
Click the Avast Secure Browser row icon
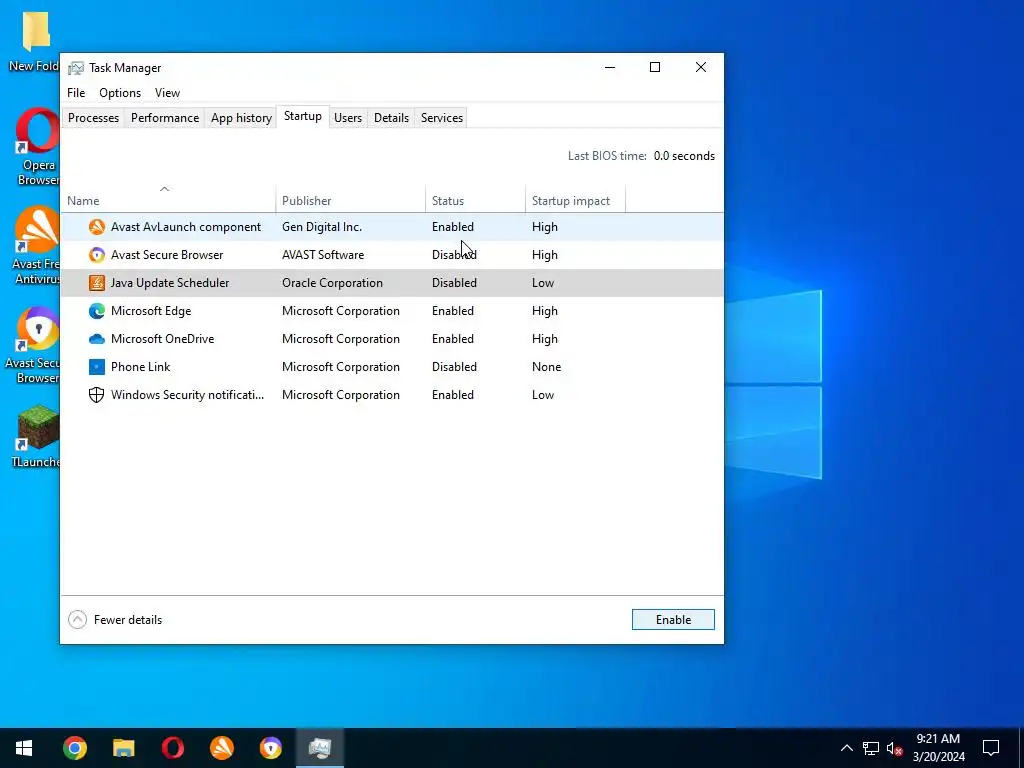pyautogui.click(x=97, y=255)
